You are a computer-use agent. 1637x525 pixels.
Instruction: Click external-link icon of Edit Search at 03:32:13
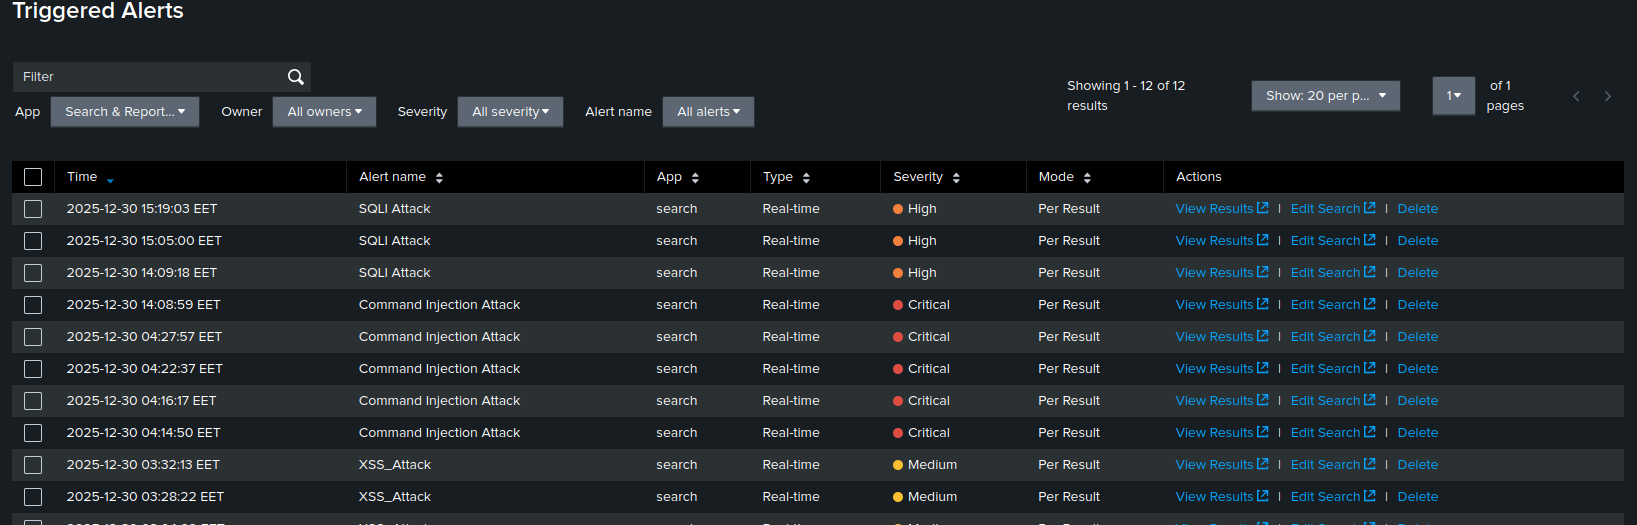1370,464
